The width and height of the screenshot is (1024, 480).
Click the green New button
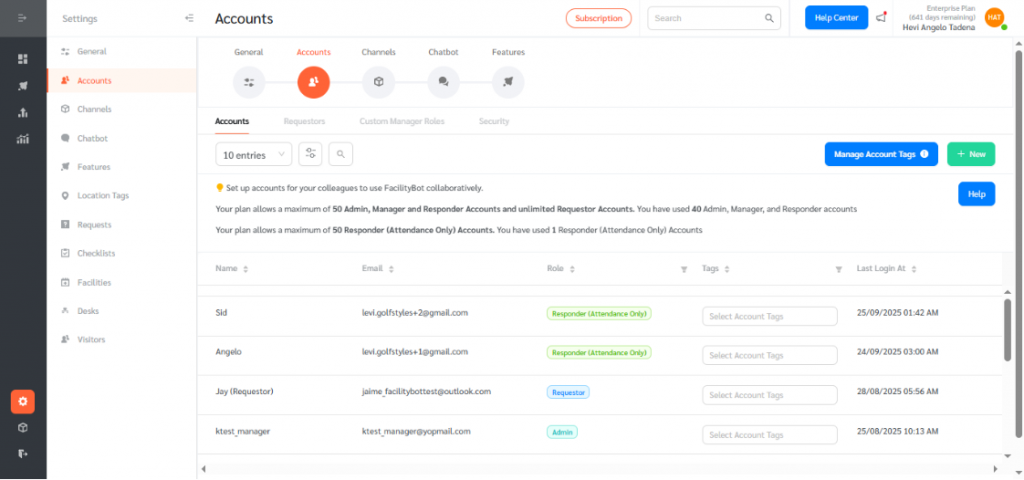[x=970, y=154]
